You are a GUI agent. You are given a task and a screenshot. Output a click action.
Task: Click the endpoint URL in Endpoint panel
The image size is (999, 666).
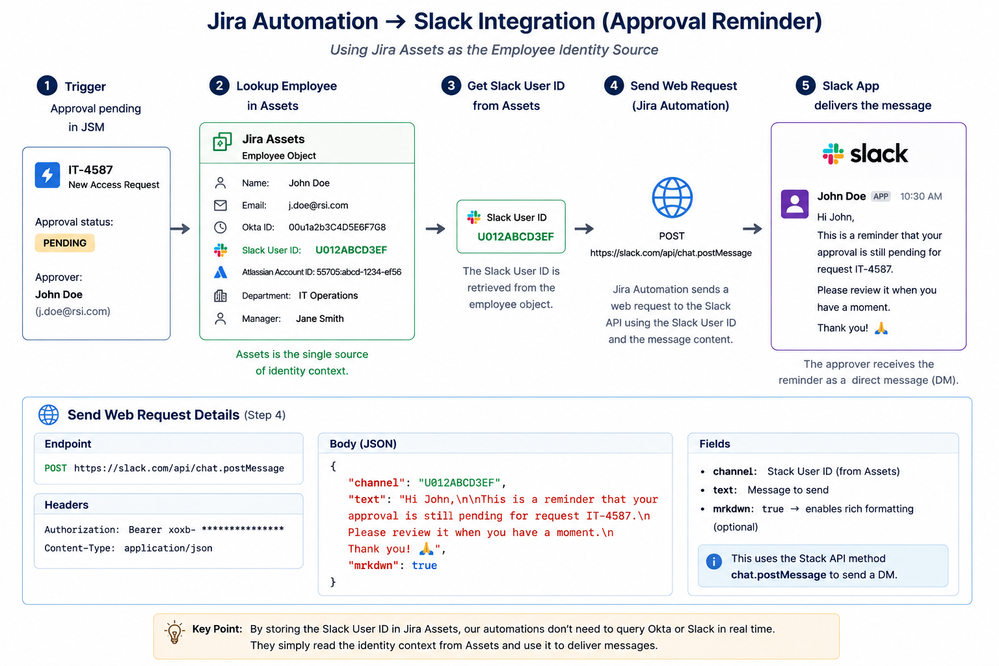click(179, 468)
